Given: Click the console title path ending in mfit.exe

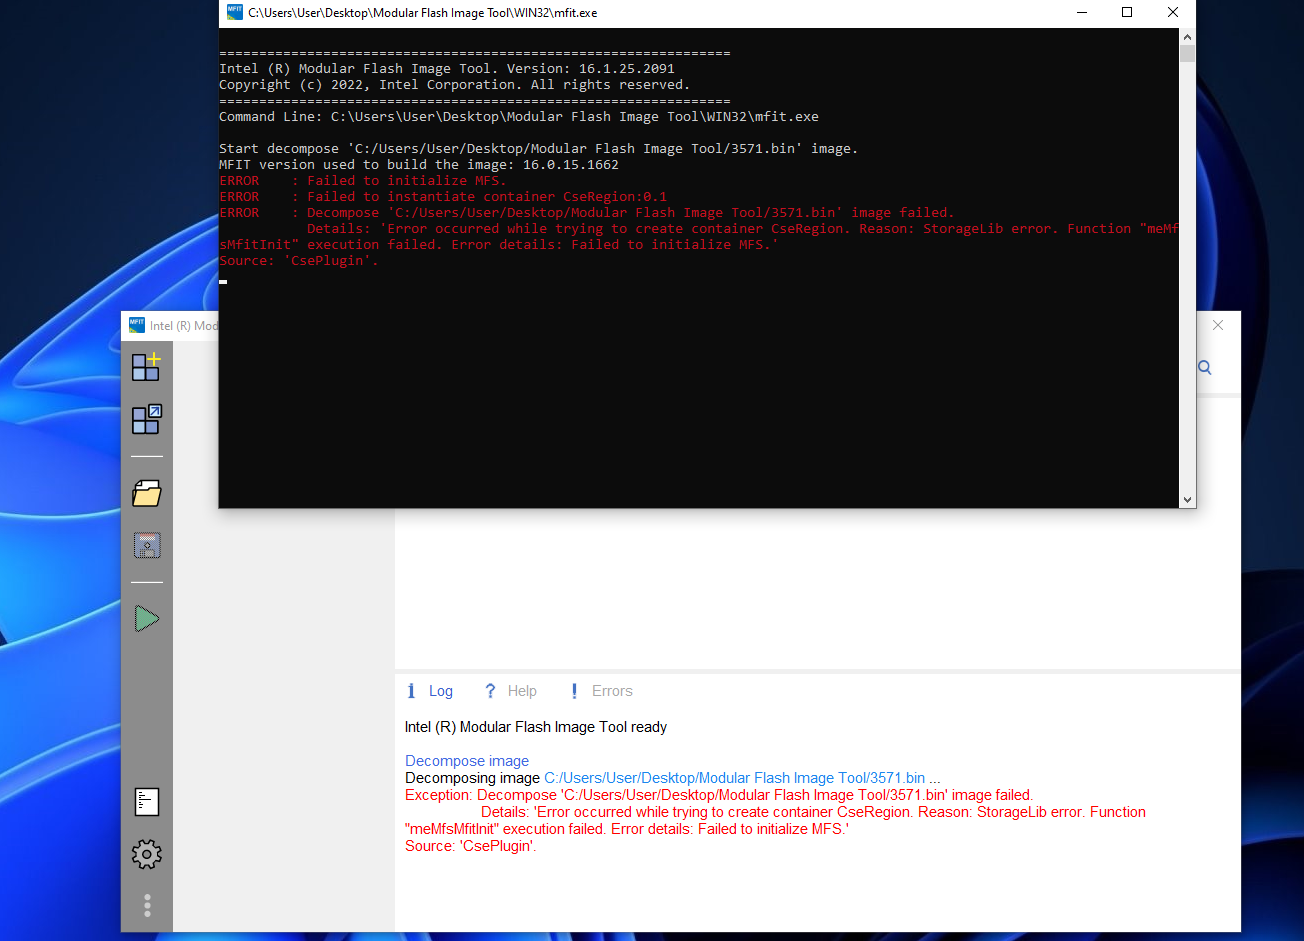Looking at the screenshot, I should click(x=423, y=13).
